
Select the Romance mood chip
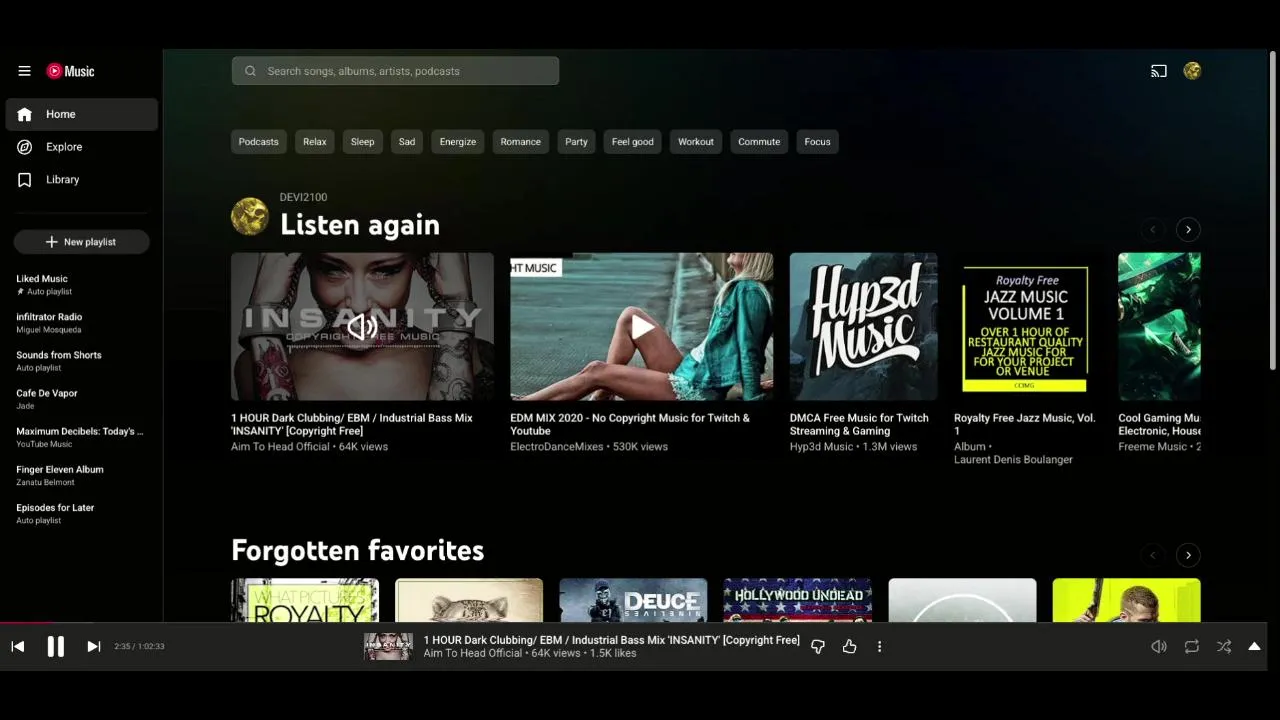[520, 142]
